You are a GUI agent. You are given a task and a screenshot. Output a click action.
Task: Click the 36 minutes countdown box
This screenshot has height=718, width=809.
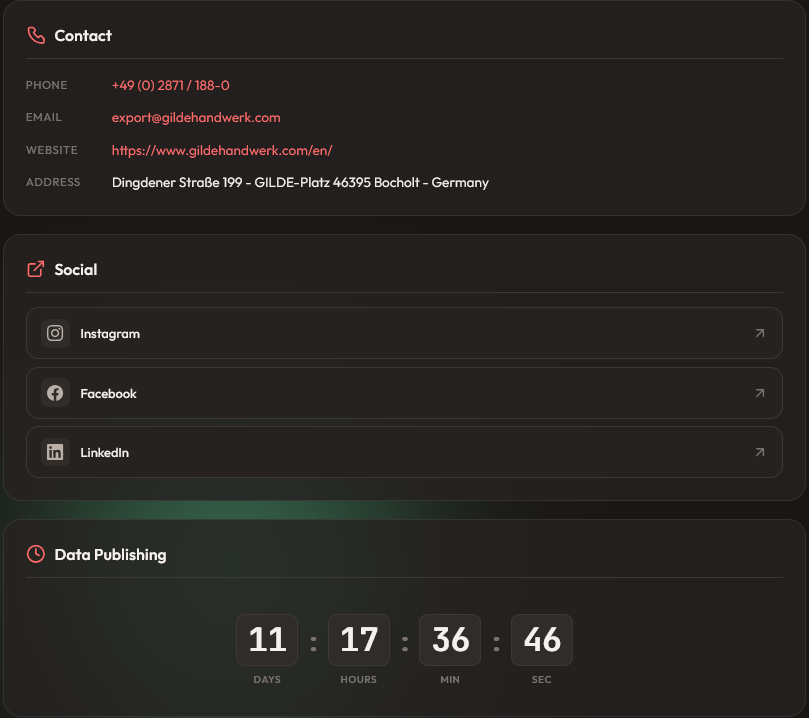tap(450, 640)
